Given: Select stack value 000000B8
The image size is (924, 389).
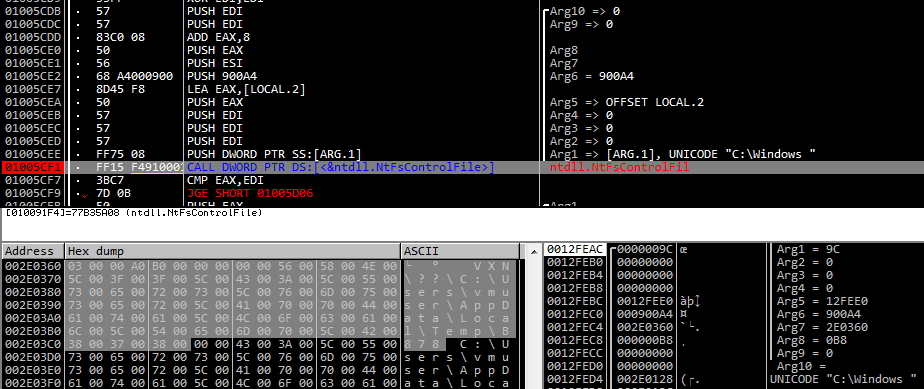Looking at the screenshot, I should tap(645, 340).
